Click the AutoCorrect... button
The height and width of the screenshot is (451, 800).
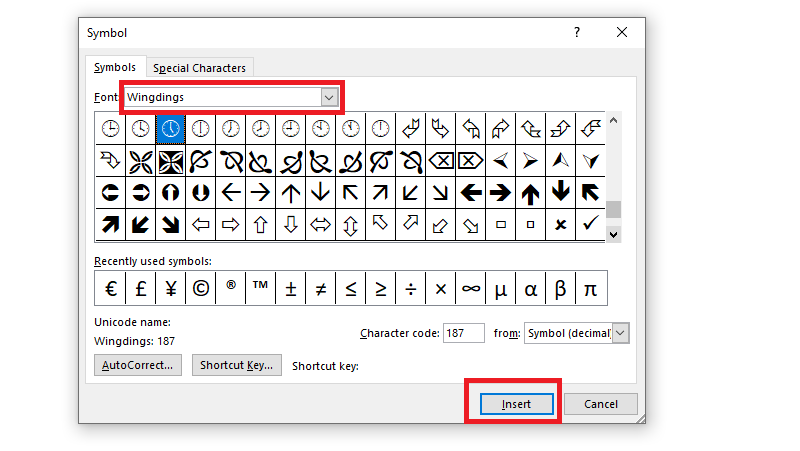[139, 365]
